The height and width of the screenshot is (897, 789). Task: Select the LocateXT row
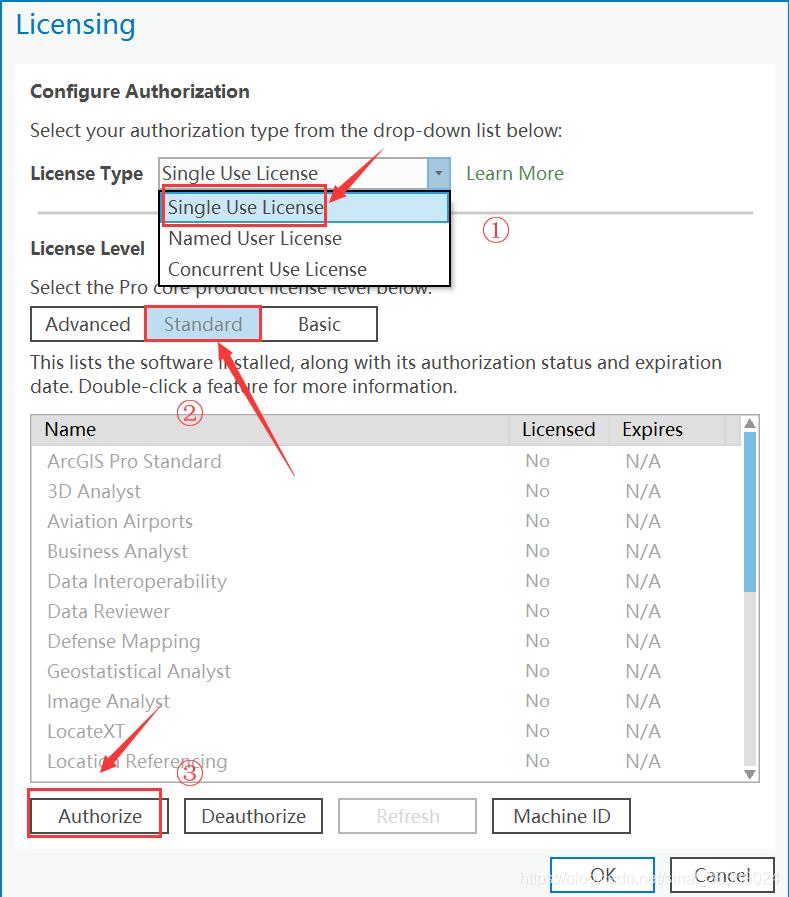(x=387, y=731)
